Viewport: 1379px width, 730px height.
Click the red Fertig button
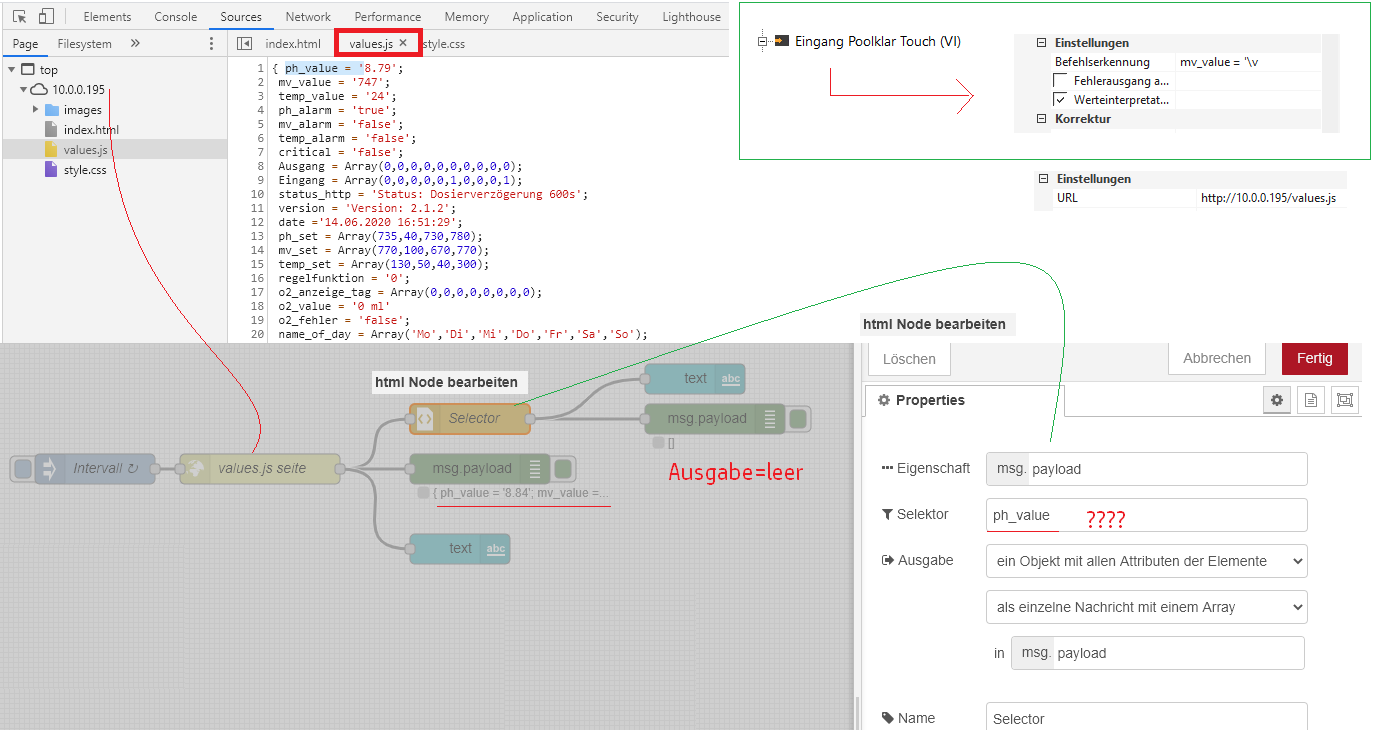click(x=1314, y=358)
